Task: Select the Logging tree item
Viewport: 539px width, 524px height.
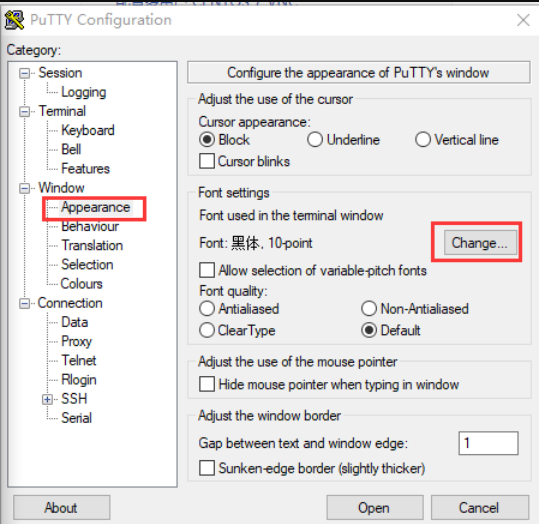Action: point(84,92)
